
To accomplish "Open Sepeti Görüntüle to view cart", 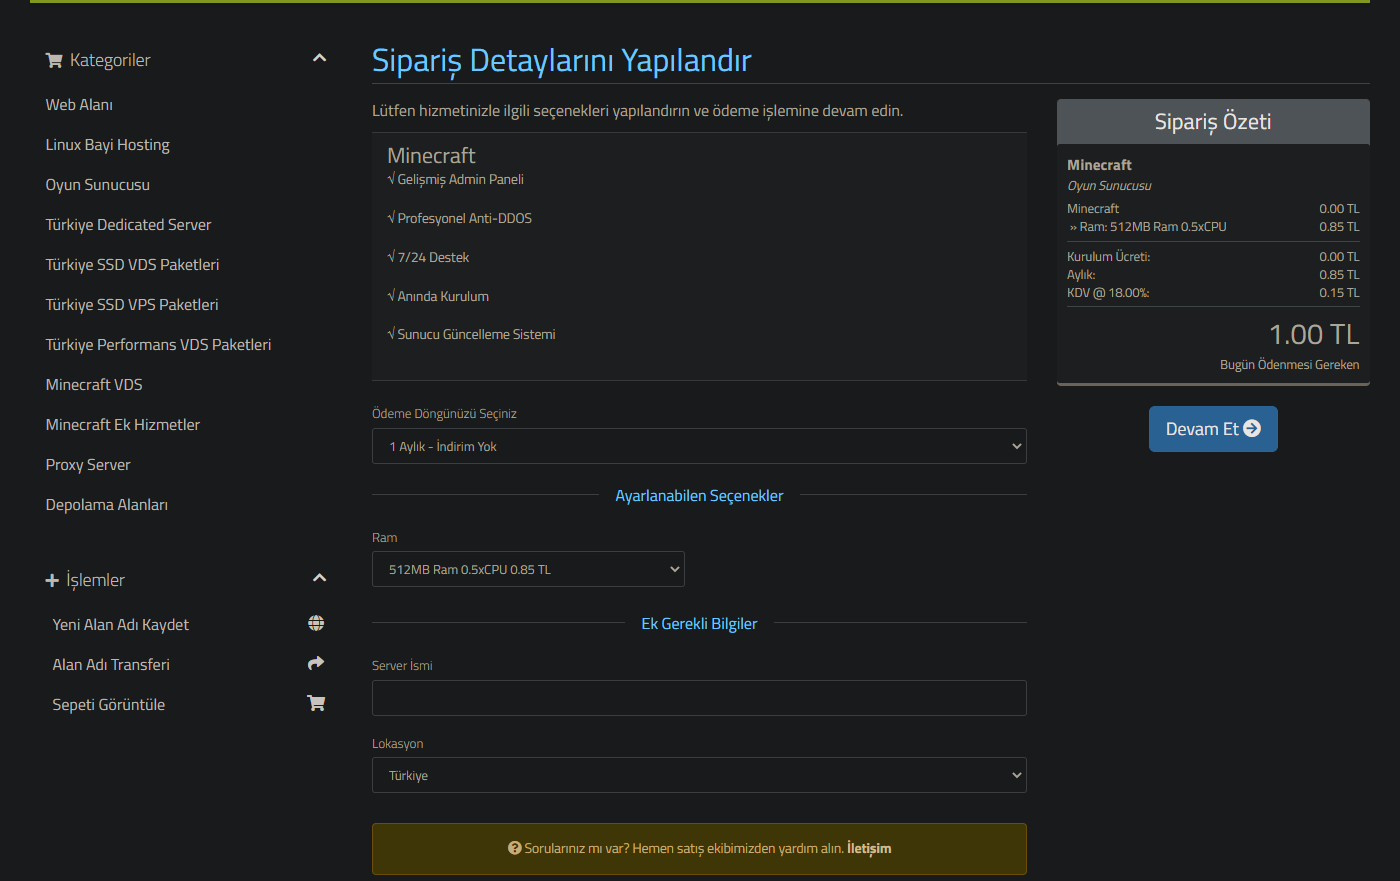I will click(108, 705).
